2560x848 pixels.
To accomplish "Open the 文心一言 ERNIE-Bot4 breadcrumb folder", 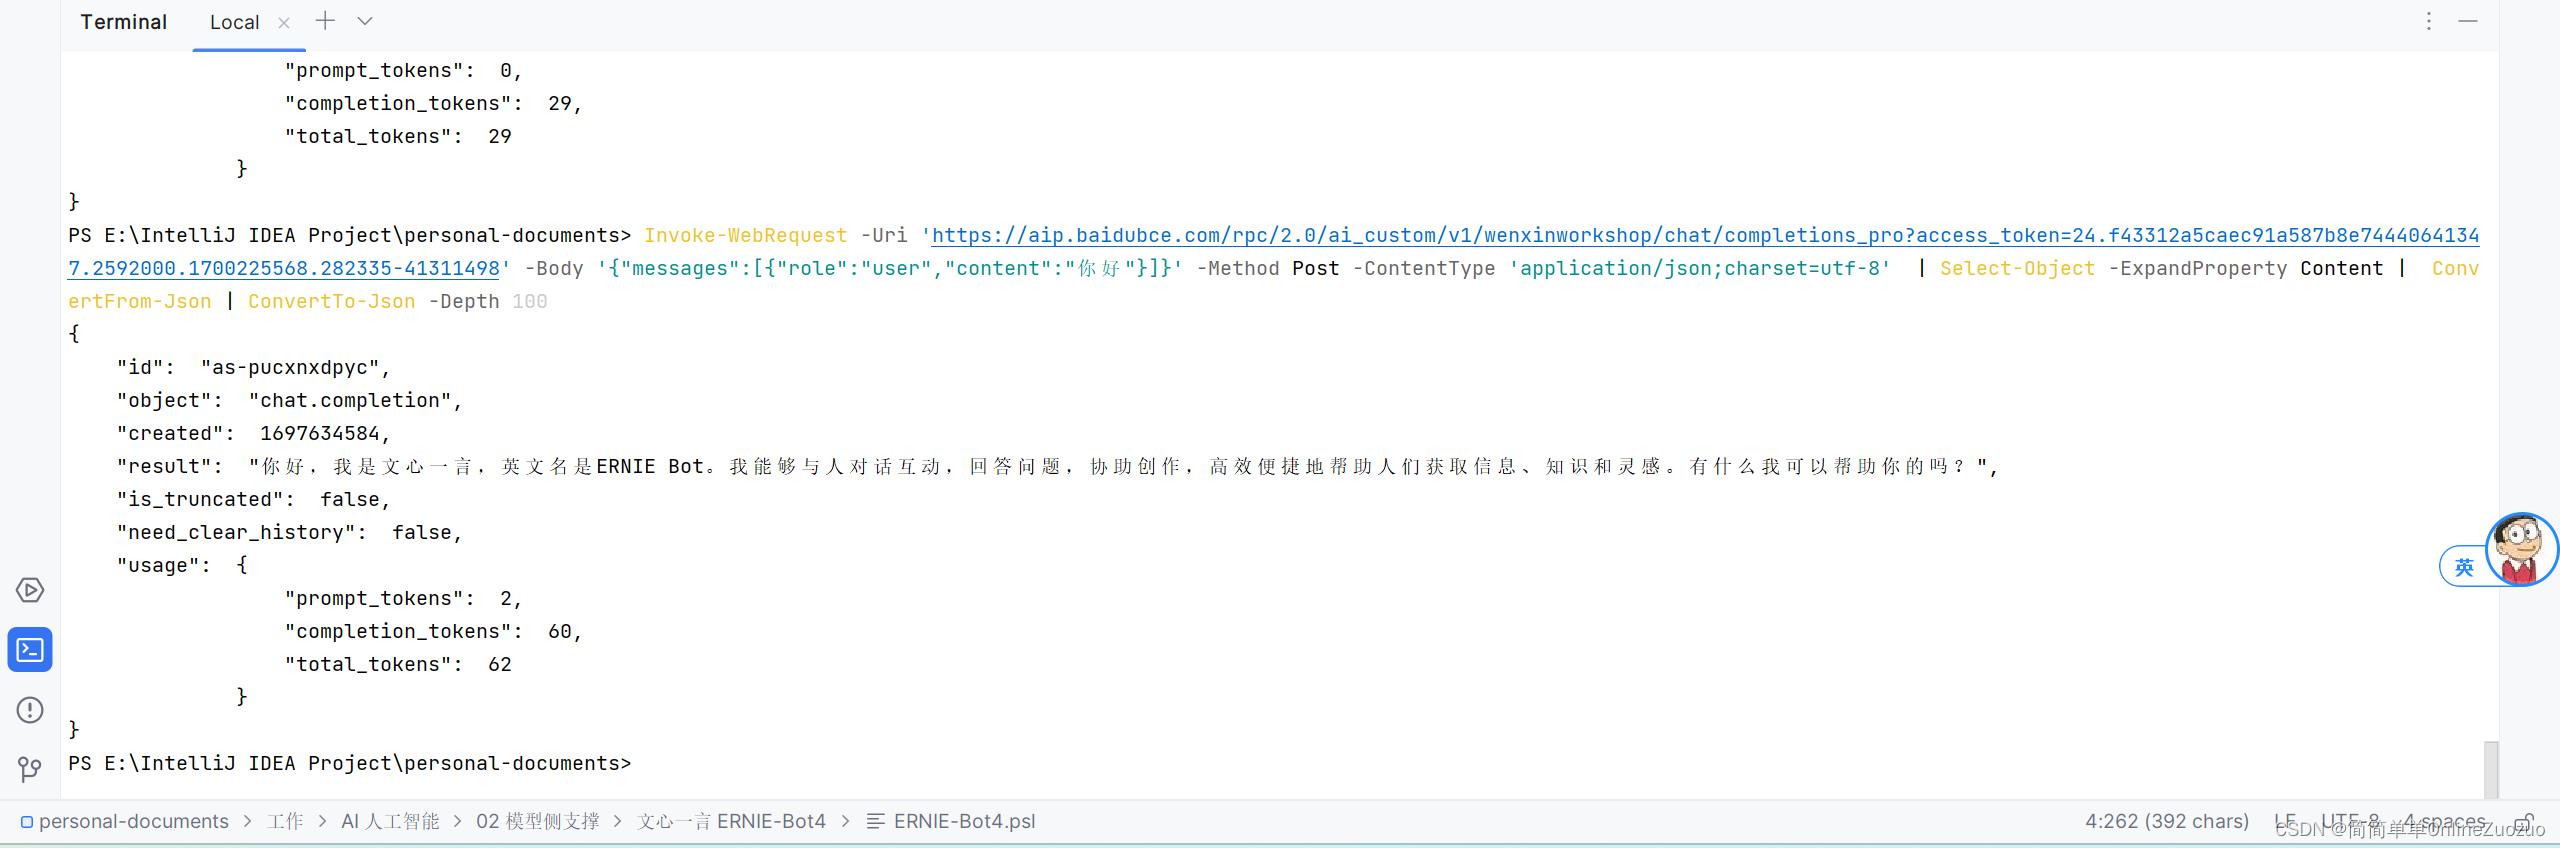I will coord(732,821).
